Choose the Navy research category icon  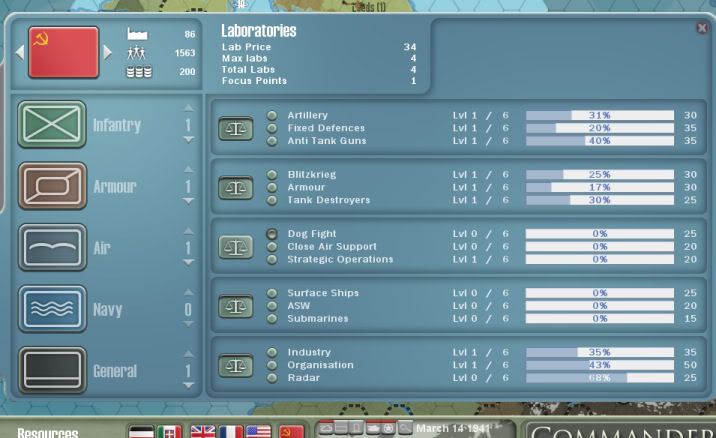52,309
